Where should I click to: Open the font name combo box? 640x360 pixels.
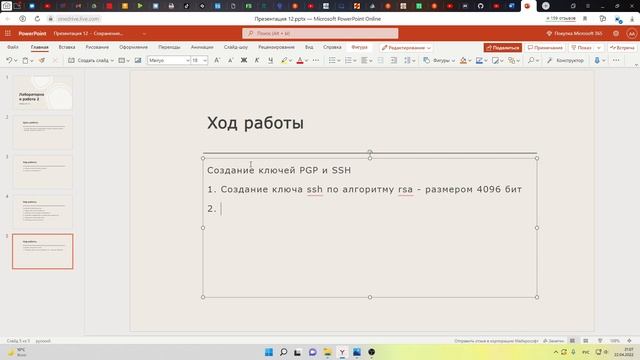coord(169,60)
